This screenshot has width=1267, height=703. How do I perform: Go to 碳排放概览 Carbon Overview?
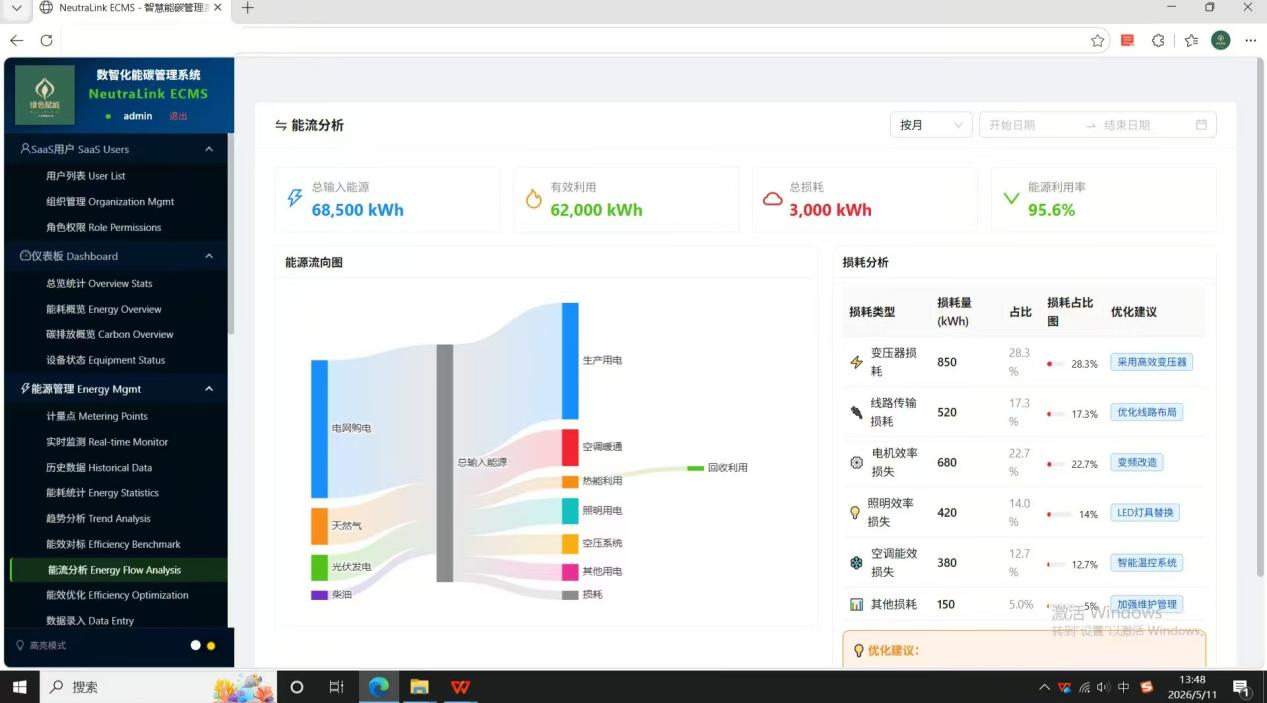tap(110, 335)
